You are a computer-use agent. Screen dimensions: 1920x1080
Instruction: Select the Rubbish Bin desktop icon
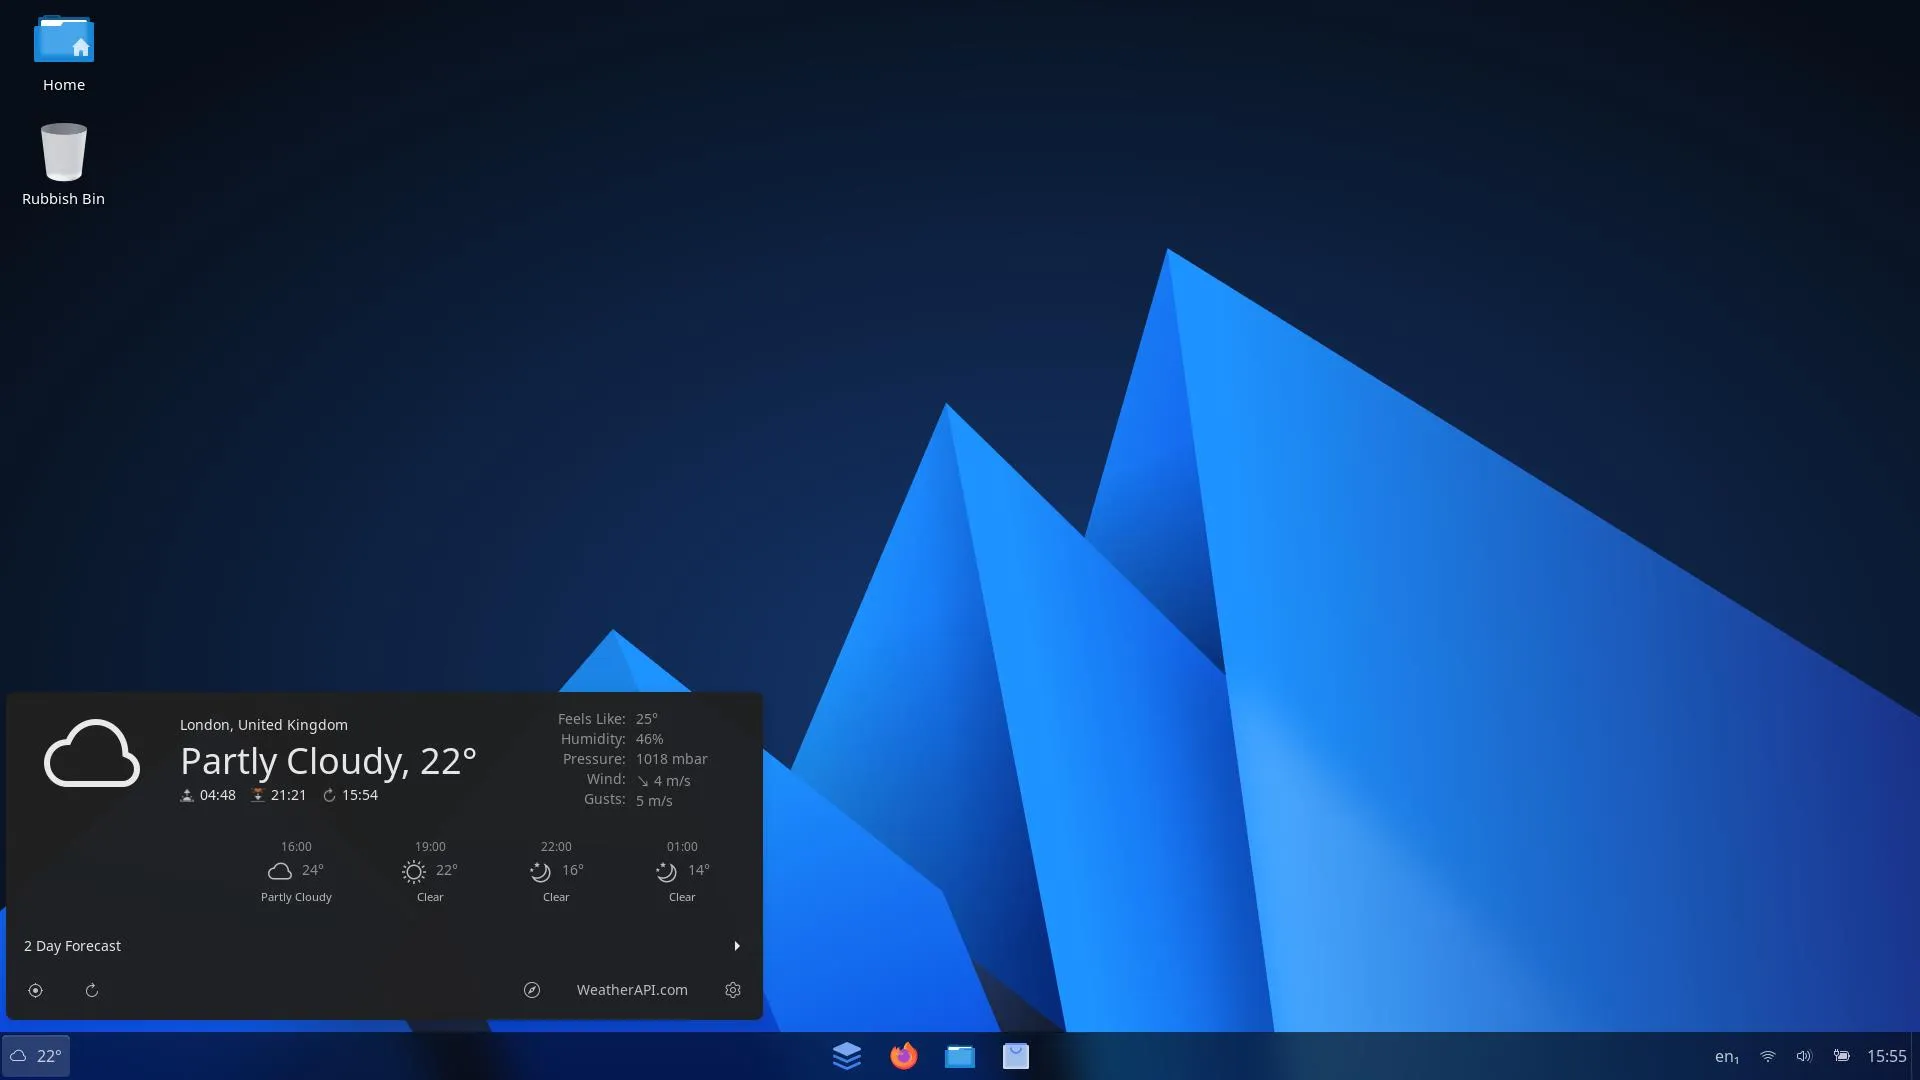[64, 165]
